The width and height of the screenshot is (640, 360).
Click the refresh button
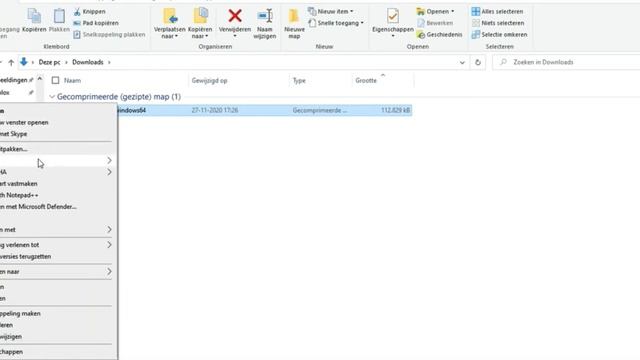tap(478, 62)
